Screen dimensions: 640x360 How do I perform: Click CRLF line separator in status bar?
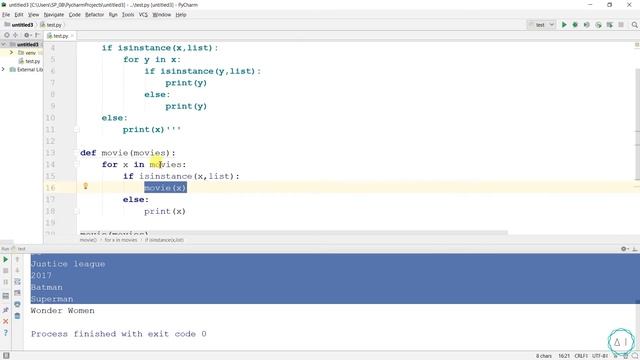coord(581,356)
